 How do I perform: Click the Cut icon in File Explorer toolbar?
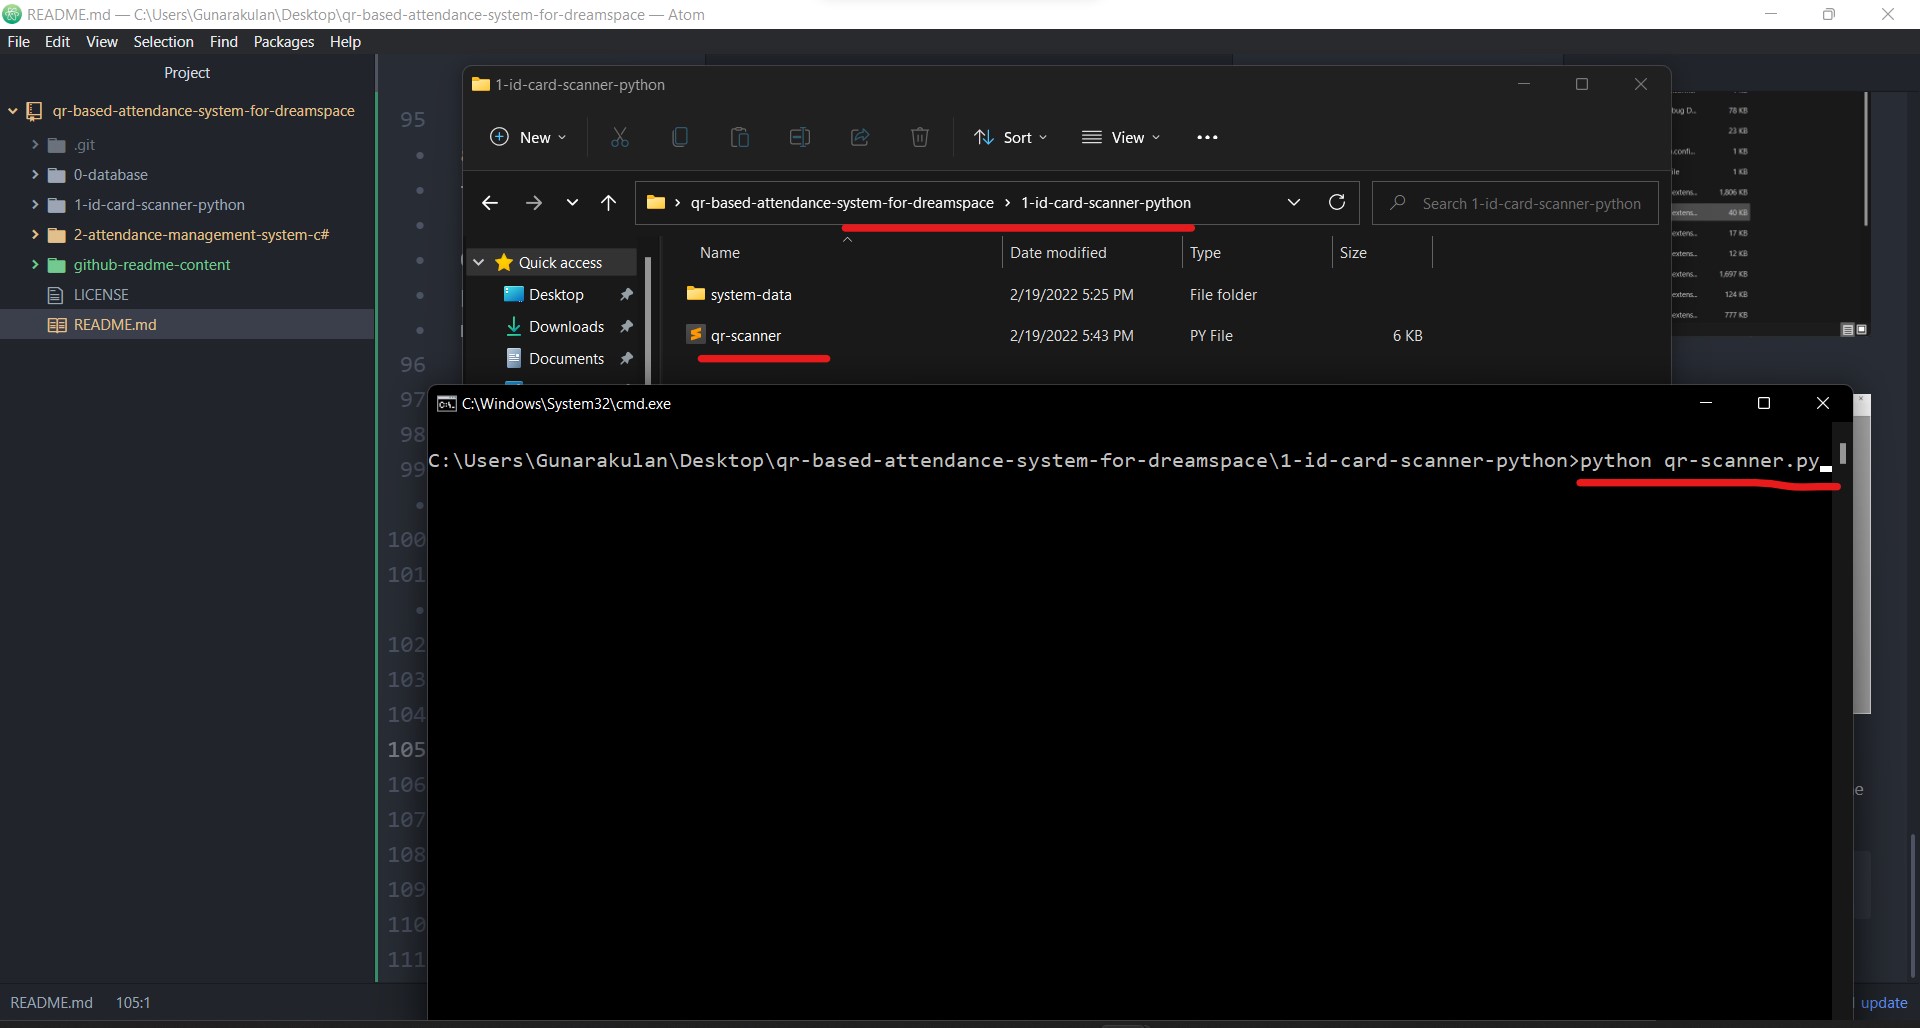[x=620, y=137]
